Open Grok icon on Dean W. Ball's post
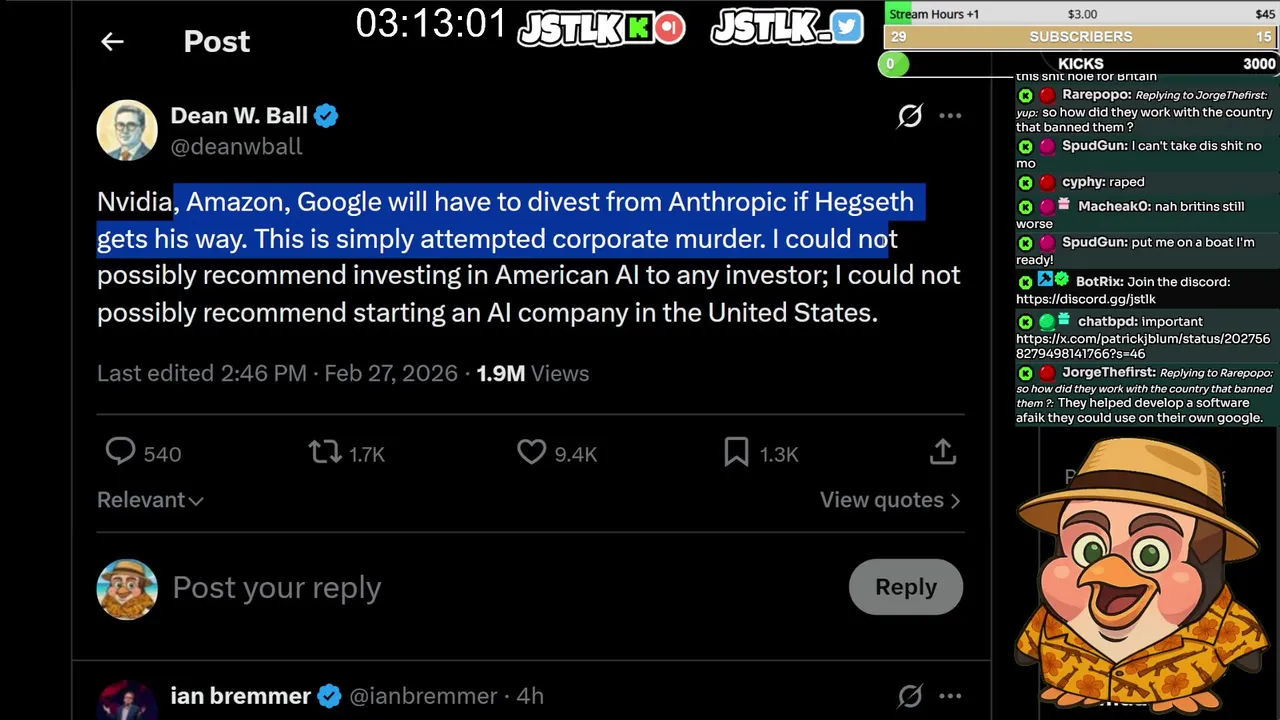The width and height of the screenshot is (1280, 720). click(x=909, y=116)
